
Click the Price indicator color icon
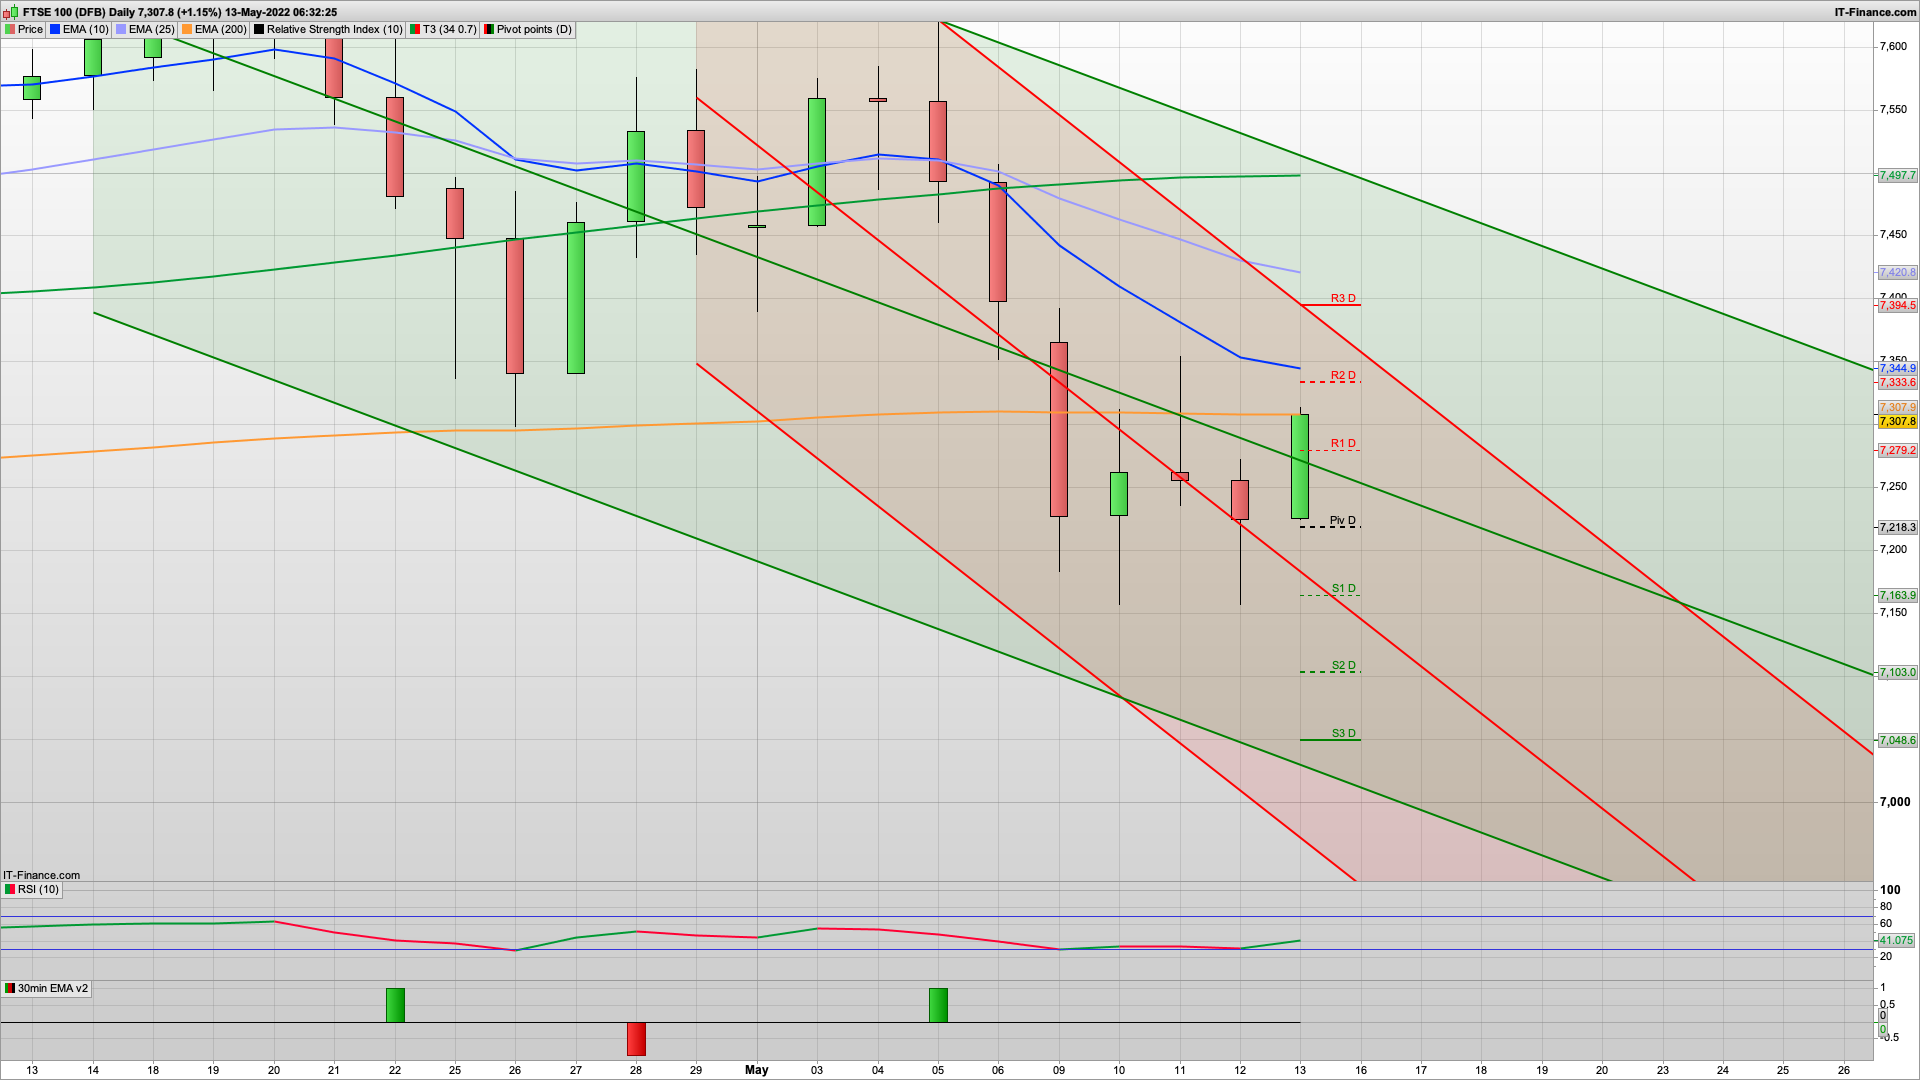point(10,30)
